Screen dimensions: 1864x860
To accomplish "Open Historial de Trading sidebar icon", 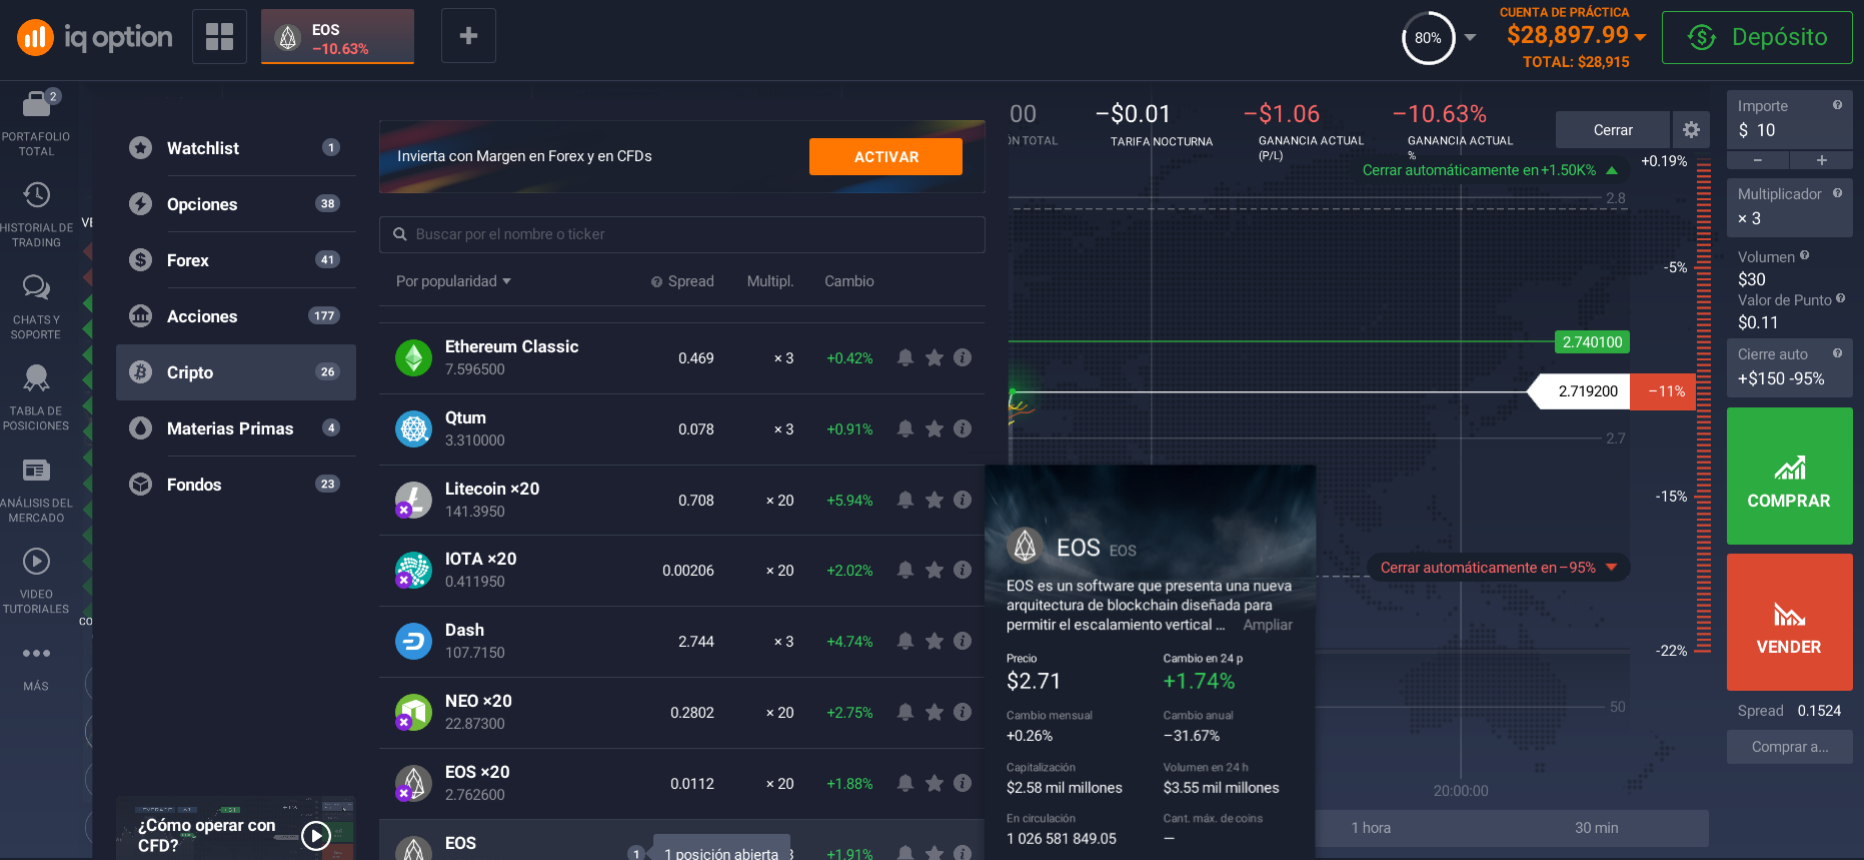I will [37, 195].
